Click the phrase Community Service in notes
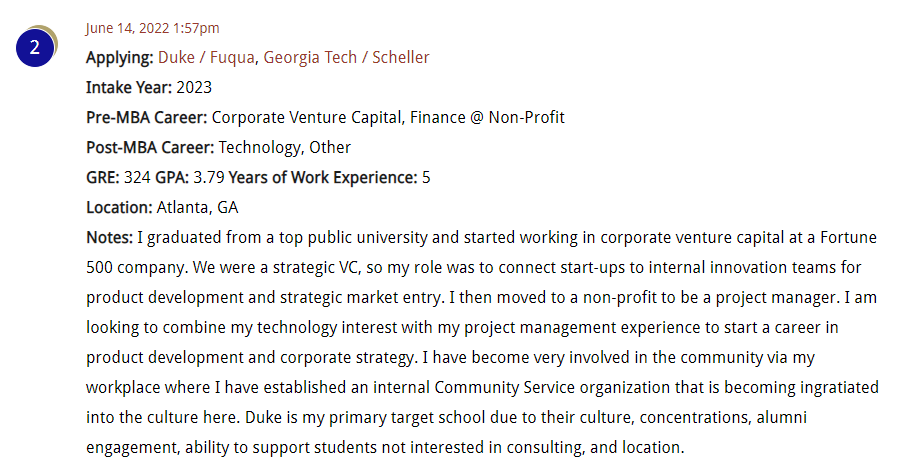The image size is (899, 467). click(x=505, y=387)
